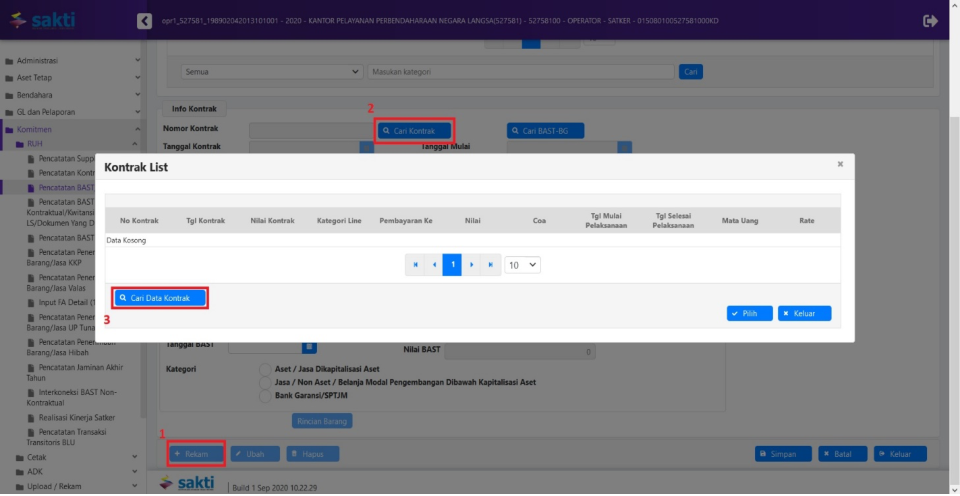Expand the Administrasi menu group

point(72,60)
